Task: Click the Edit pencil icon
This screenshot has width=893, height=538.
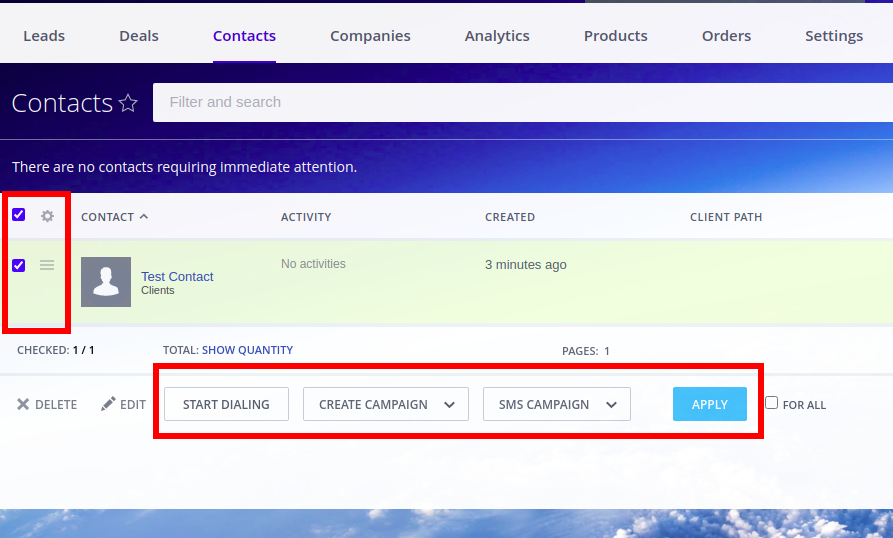Action: tap(109, 405)
